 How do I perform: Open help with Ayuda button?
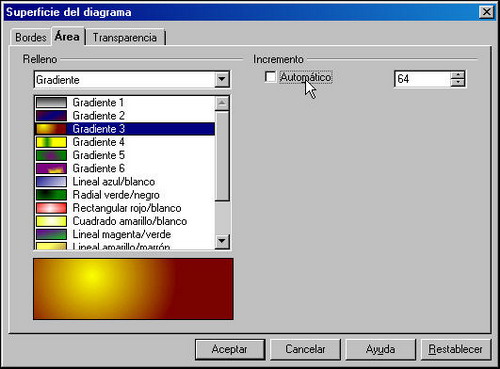point(381,349)
